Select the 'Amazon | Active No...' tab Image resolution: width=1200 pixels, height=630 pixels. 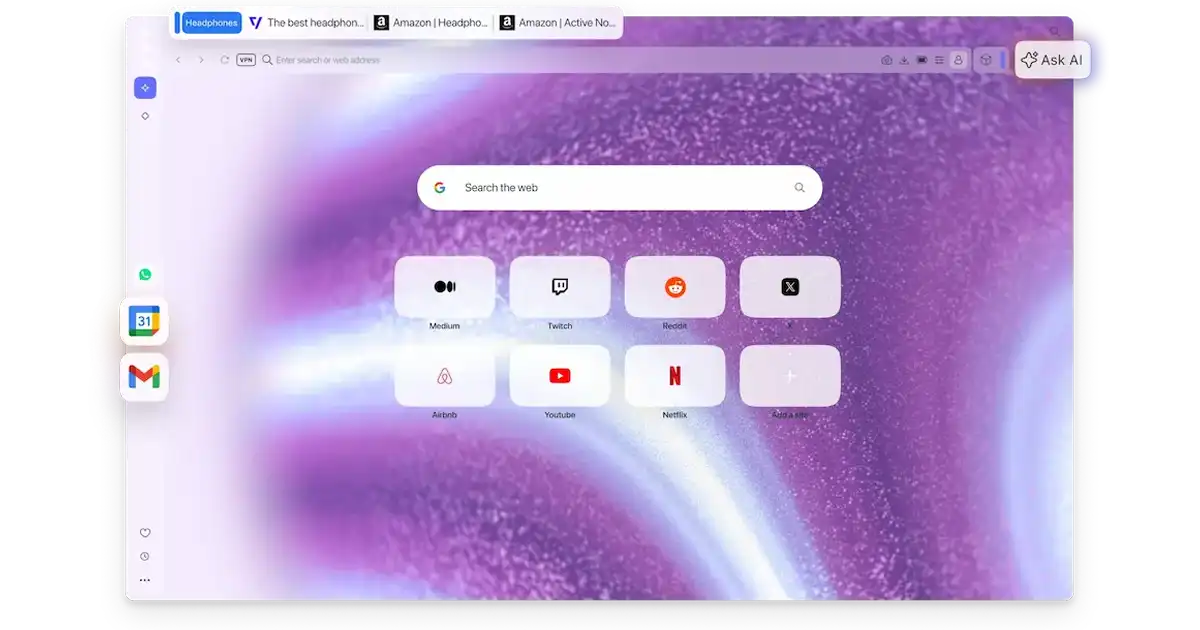(x=558, y=23)
